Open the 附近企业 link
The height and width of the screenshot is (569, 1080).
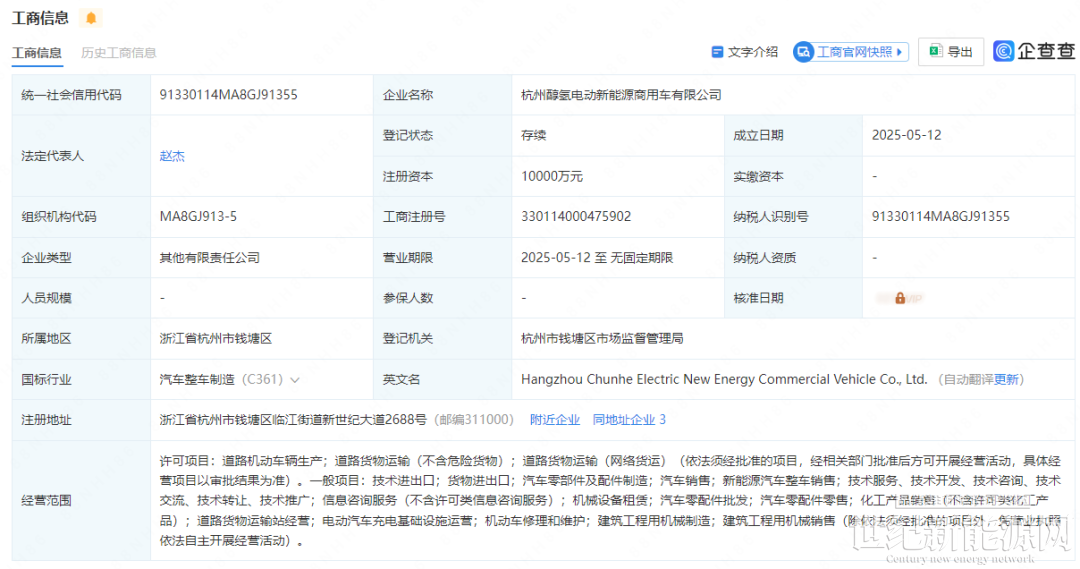coord(555,420)
